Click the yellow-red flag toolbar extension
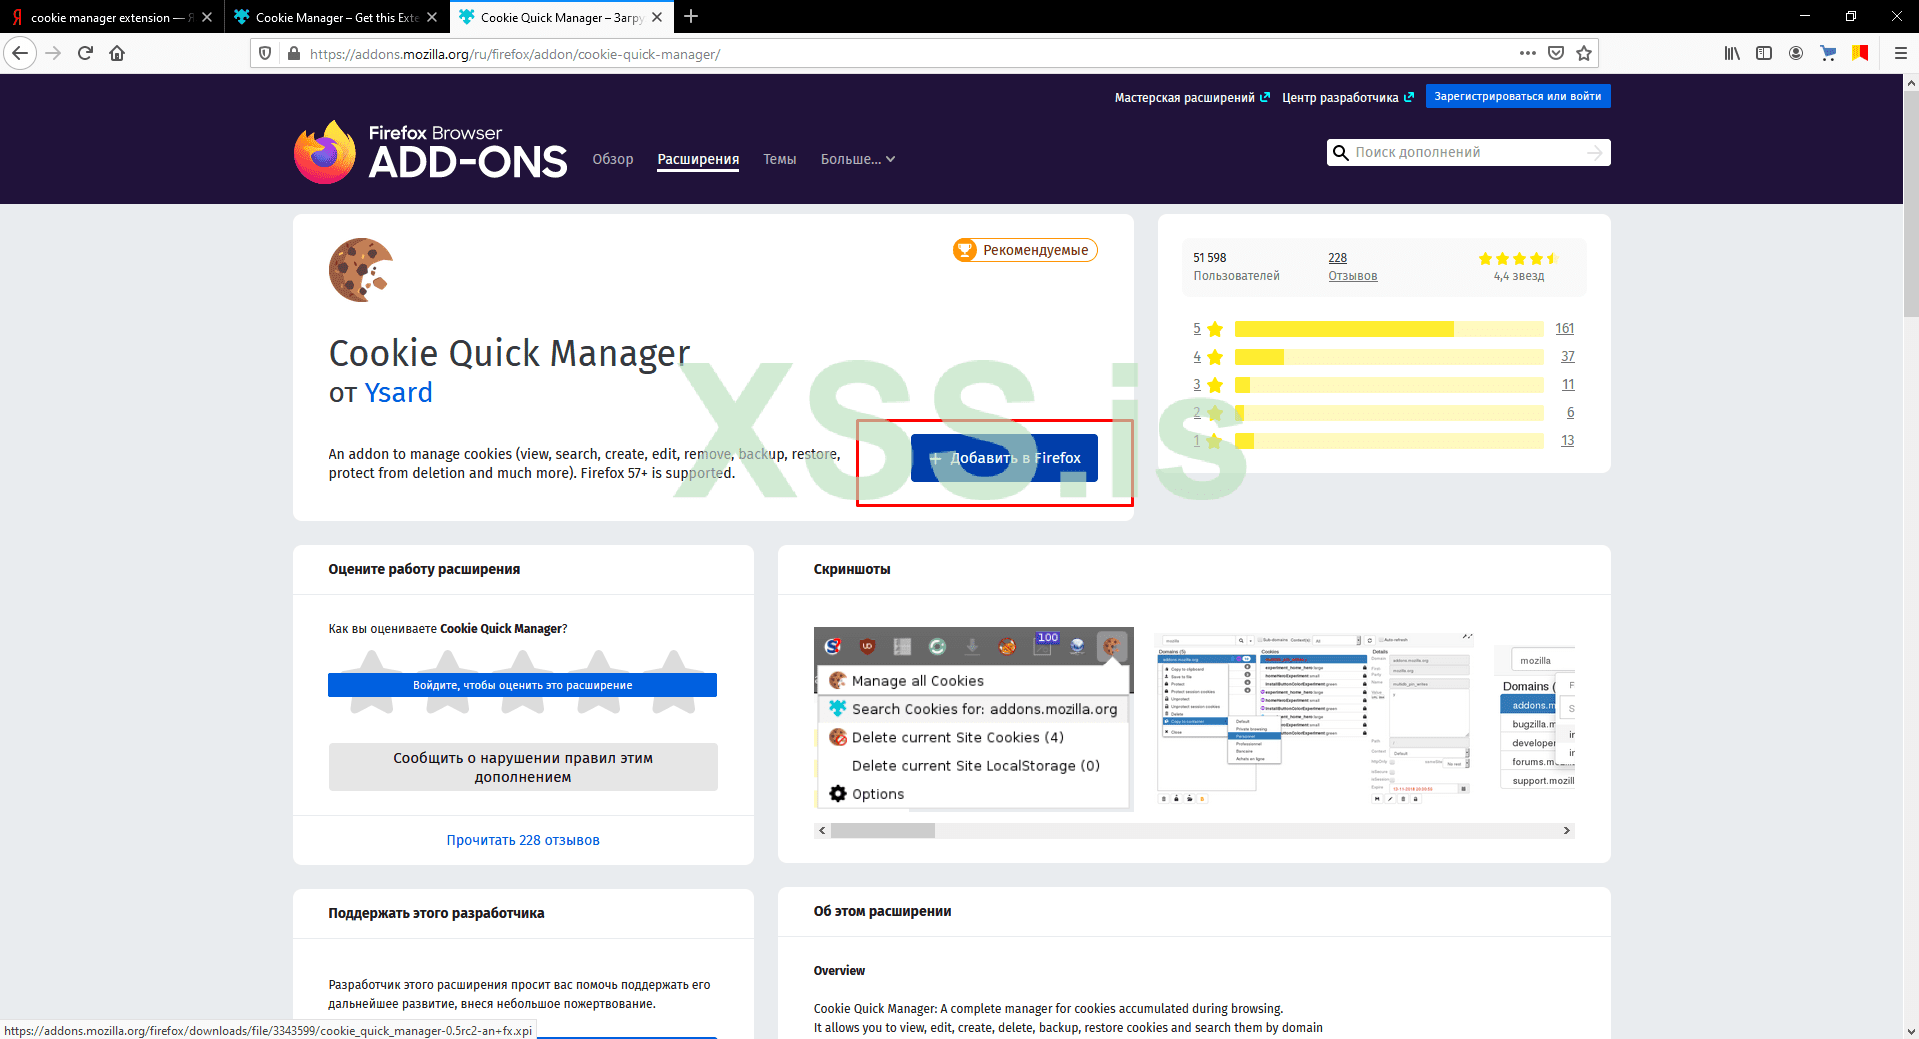Image resolution: width=1919 pixels, height=1039 pixels. (x=1860, y=53)
